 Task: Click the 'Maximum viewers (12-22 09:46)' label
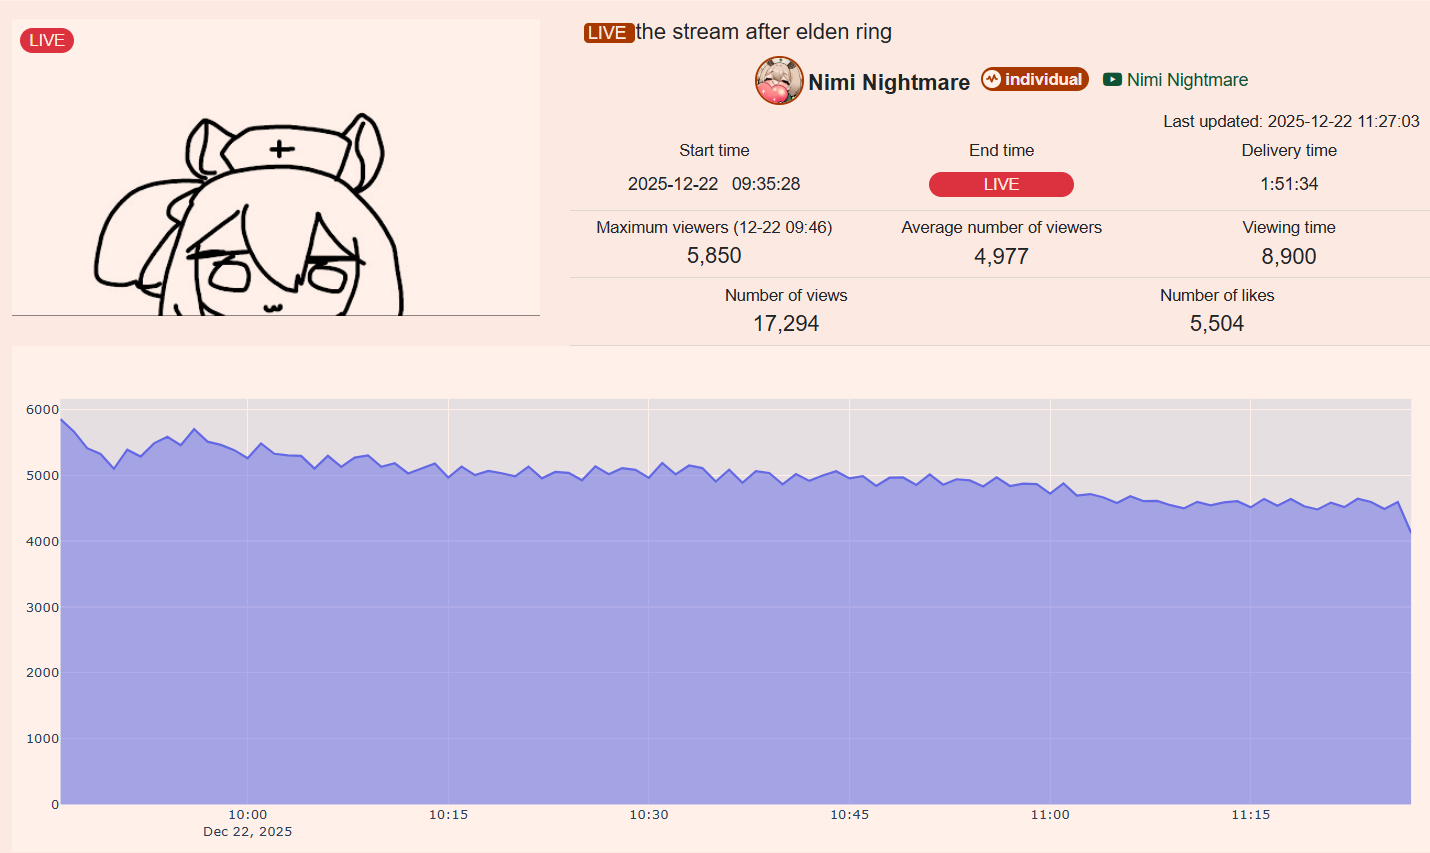coord(714,227)
